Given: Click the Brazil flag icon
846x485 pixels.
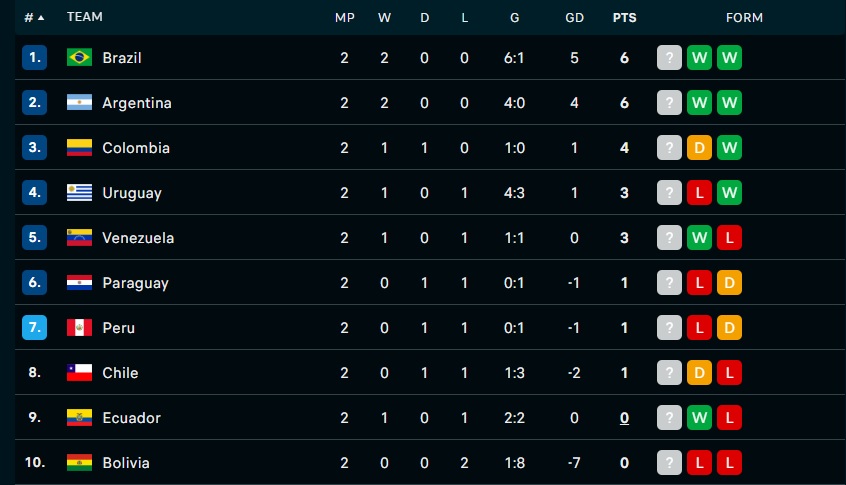Looking at the screenshot, I should (79, 57).
